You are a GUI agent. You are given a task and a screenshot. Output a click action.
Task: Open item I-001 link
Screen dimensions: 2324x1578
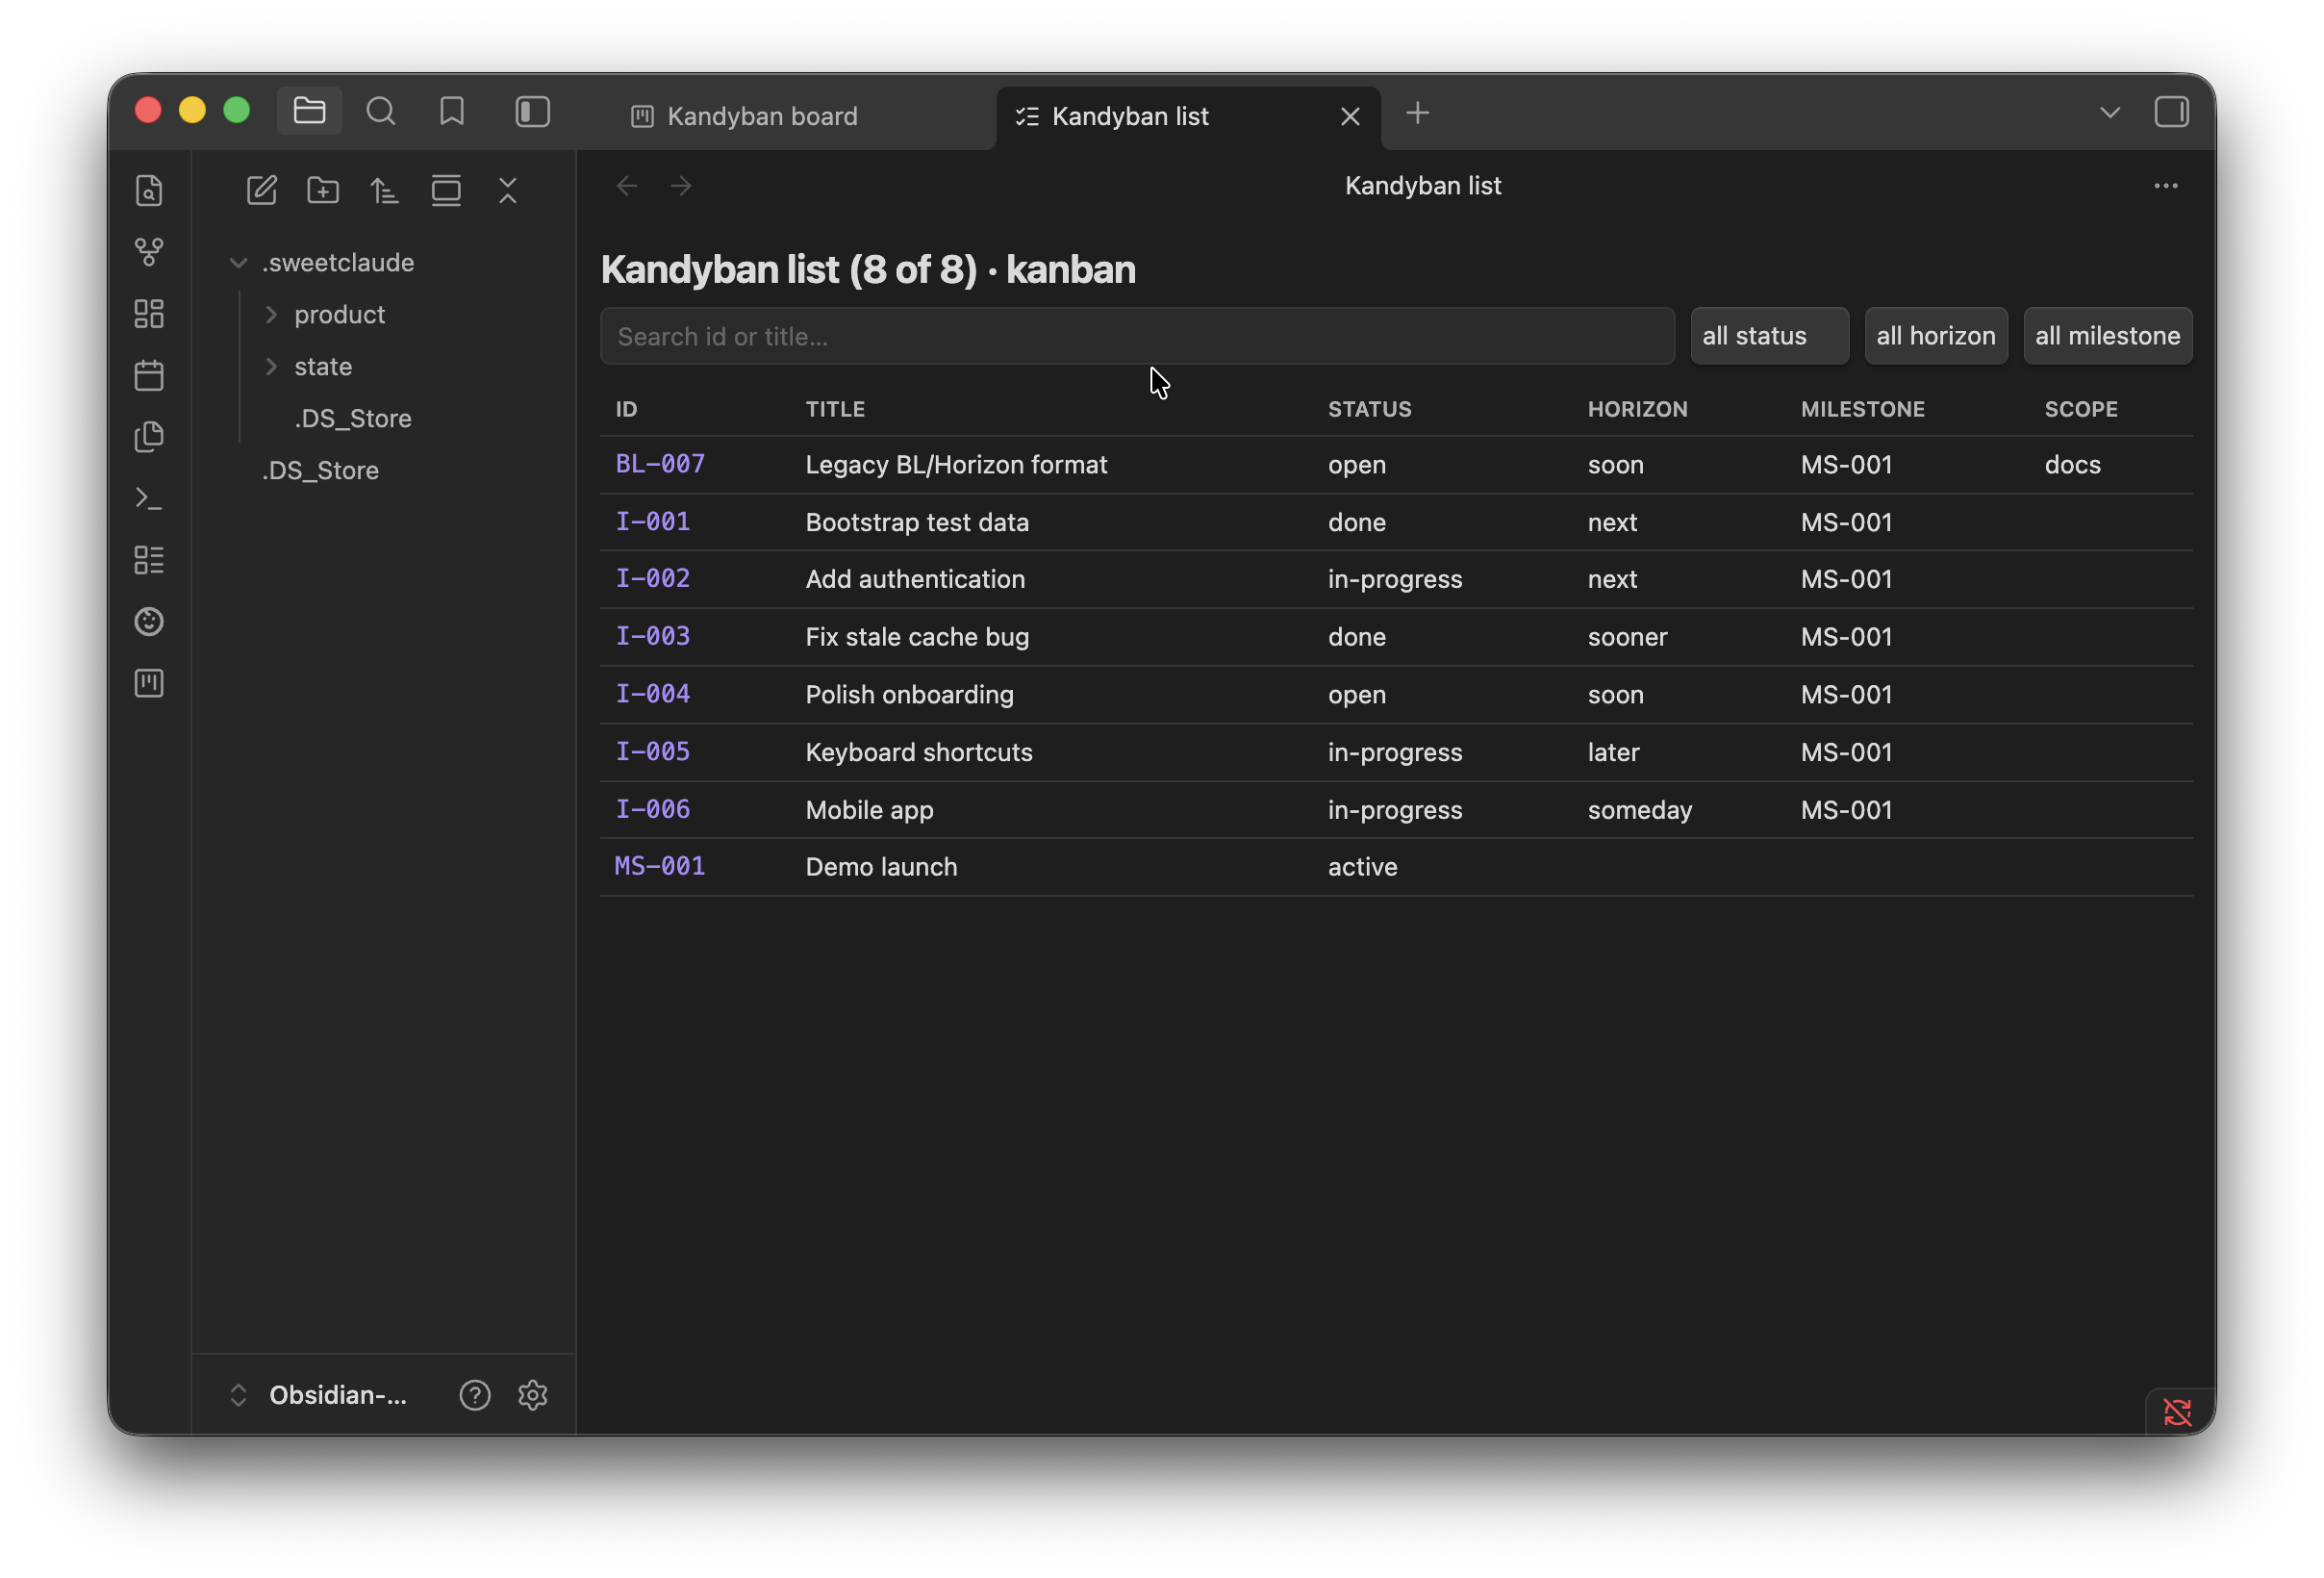pyautogui.click(x=653, y=522)
